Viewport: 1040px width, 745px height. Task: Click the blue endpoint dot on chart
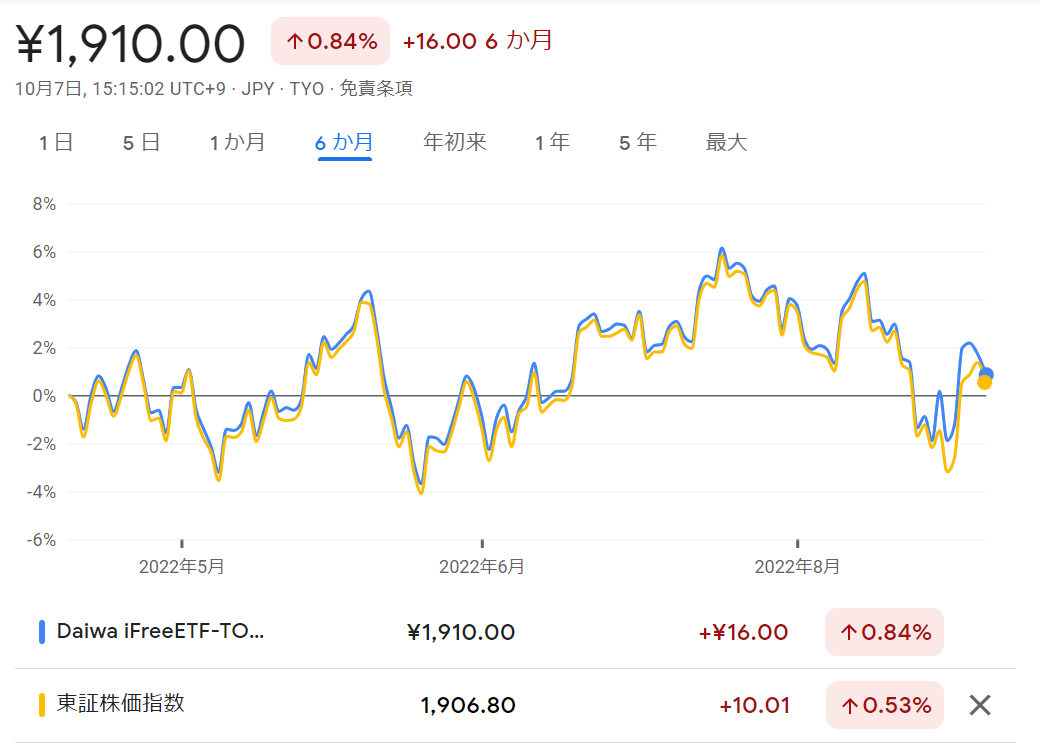(986, 374)
